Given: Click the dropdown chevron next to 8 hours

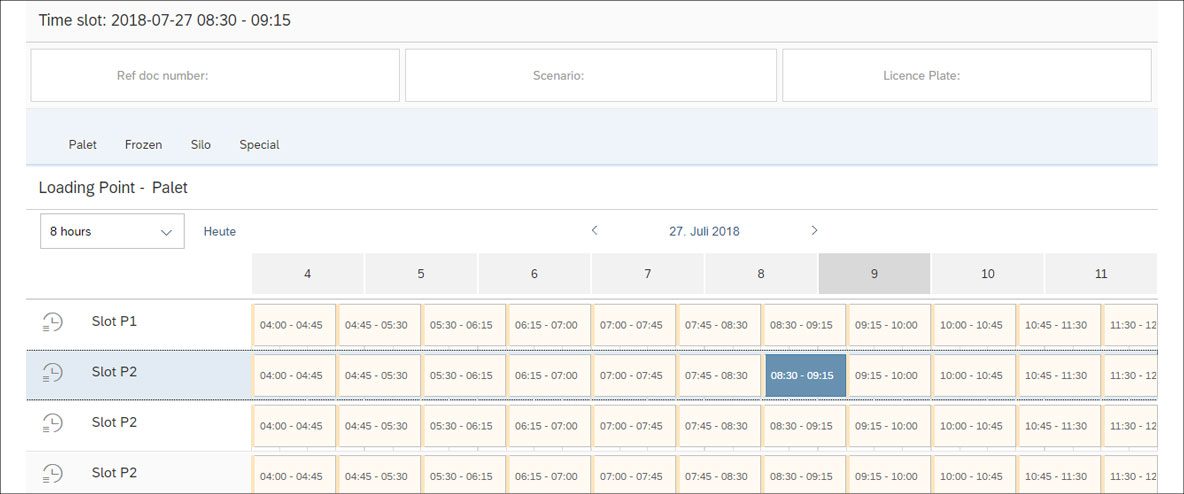Looking at the screenshot, I should pyautogui.click(x=167, y=232).
